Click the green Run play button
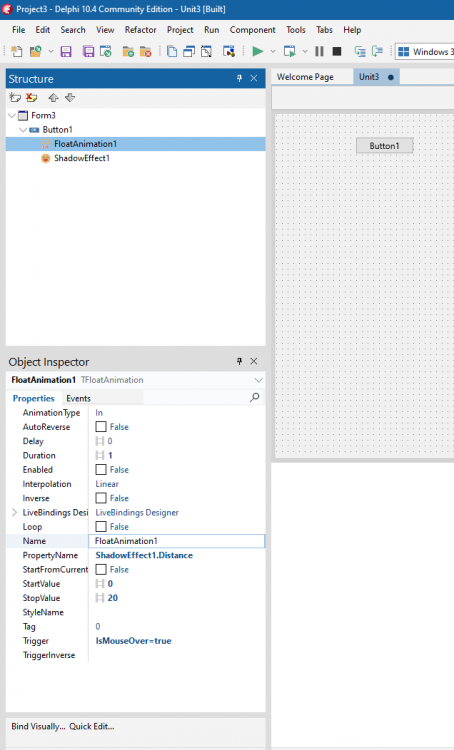Image resolution: width=454 pixels, height=750 pixels. [x=257, y=51]
